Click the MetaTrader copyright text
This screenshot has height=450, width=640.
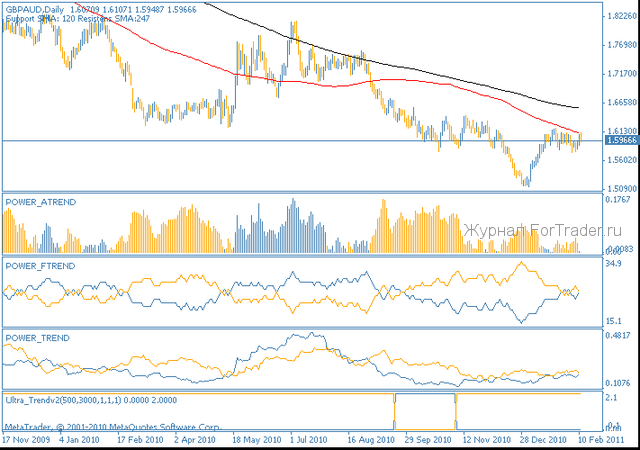coord(112,428)
